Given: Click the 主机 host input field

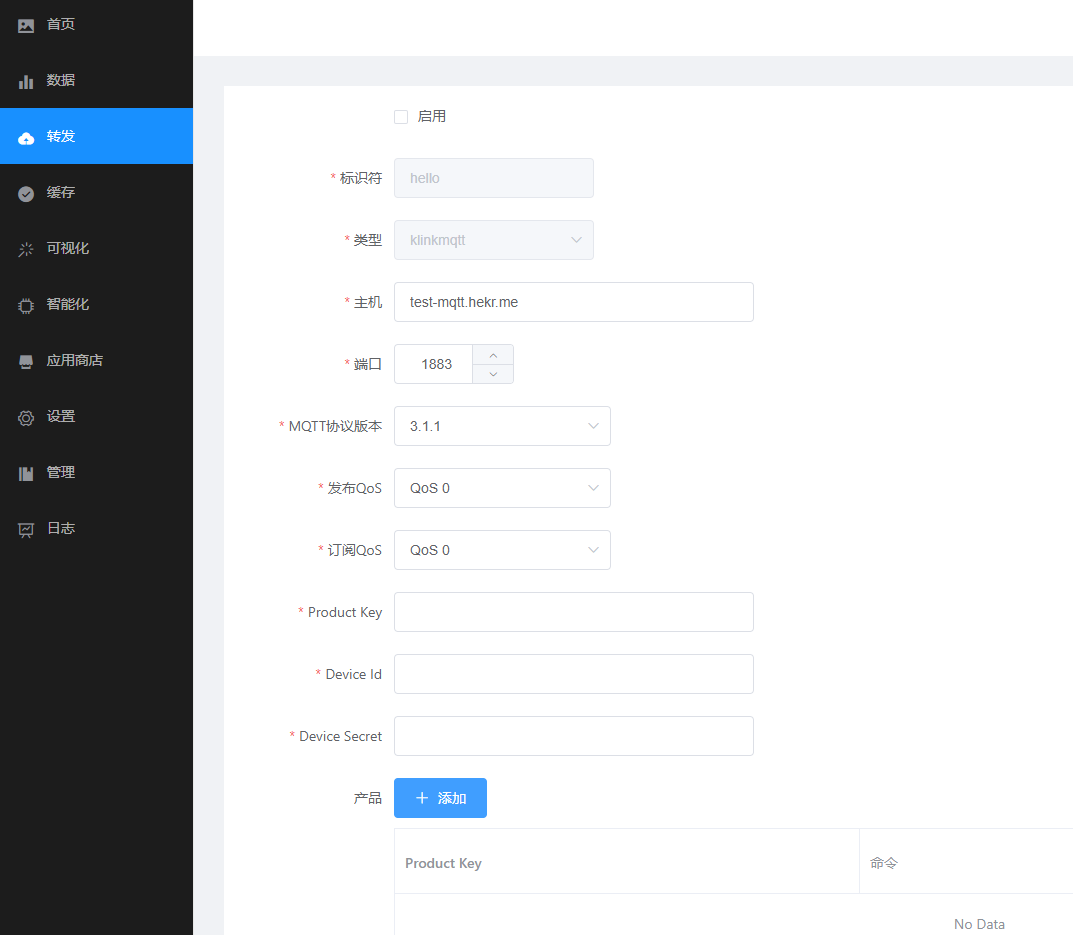Looking at the screenshot, I should (x=573, y=302).
